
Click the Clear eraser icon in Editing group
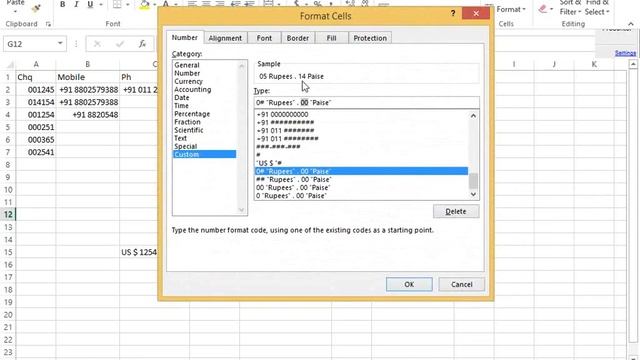click(542, 9)
